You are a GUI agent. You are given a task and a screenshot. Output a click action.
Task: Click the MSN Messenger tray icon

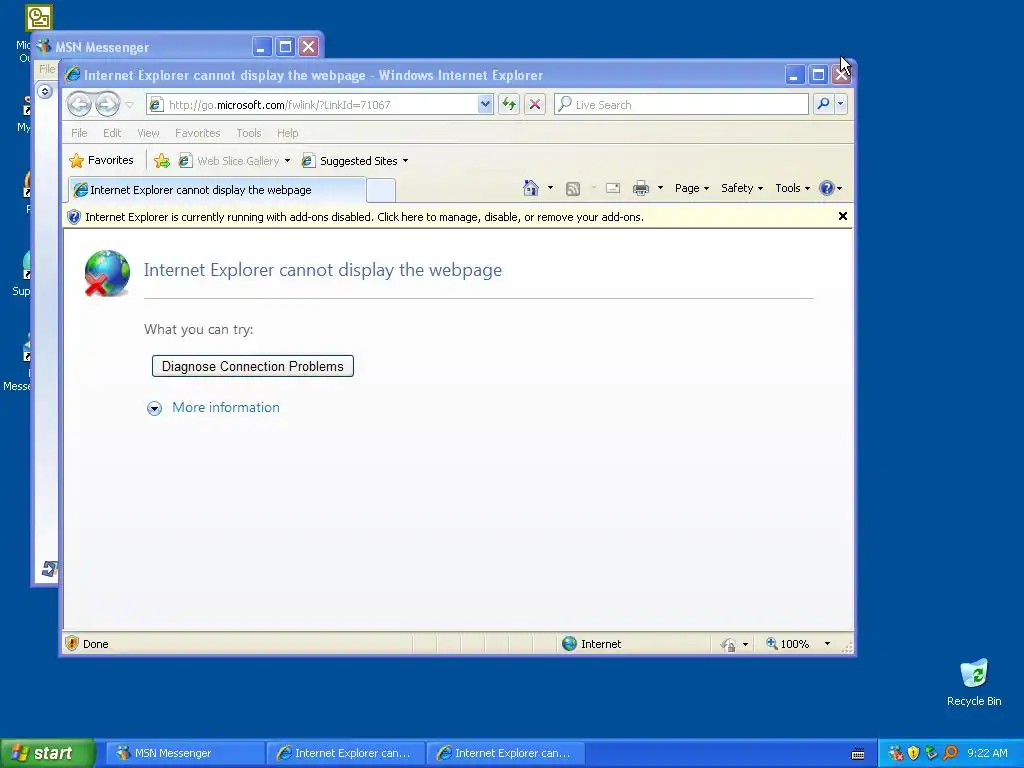pyautogui.click(x=895, y=753)
